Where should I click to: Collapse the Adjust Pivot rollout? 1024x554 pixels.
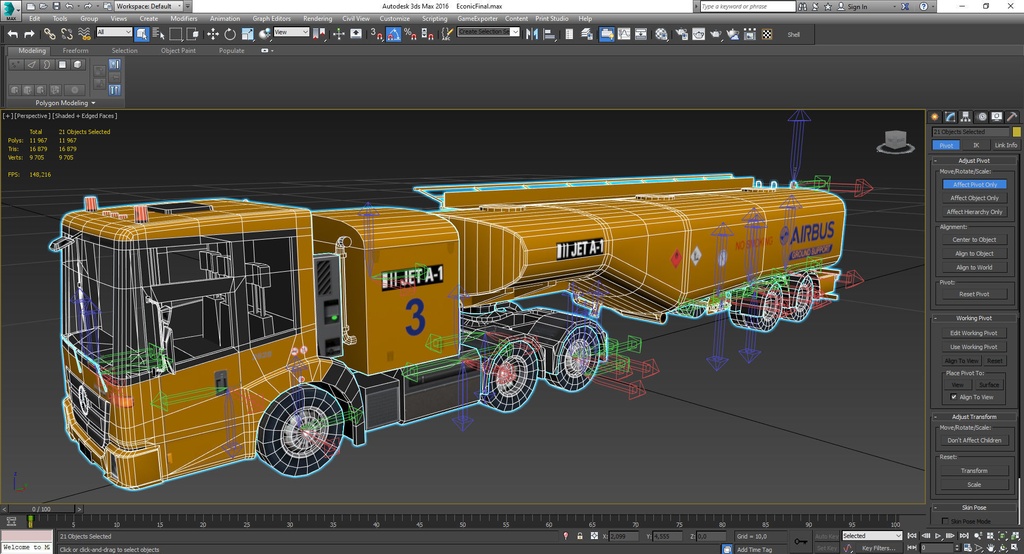click(974, 160)
